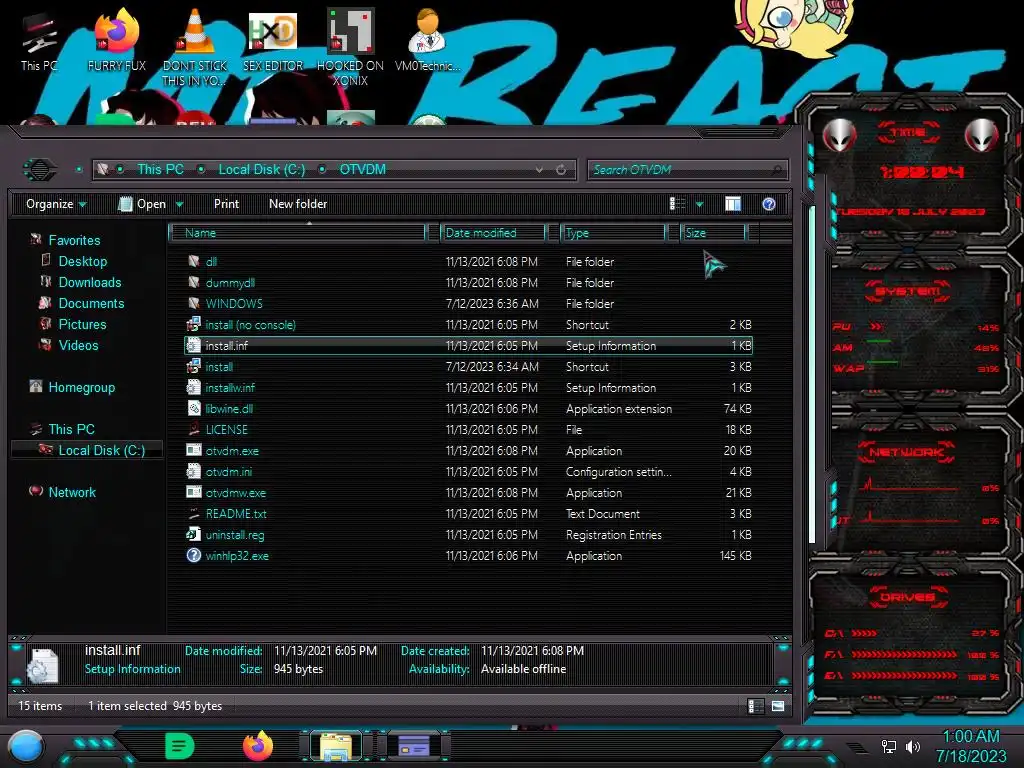Switch to File Explorer taskbar button
The height and width of the screenshot is (768, 1024).
336,746
